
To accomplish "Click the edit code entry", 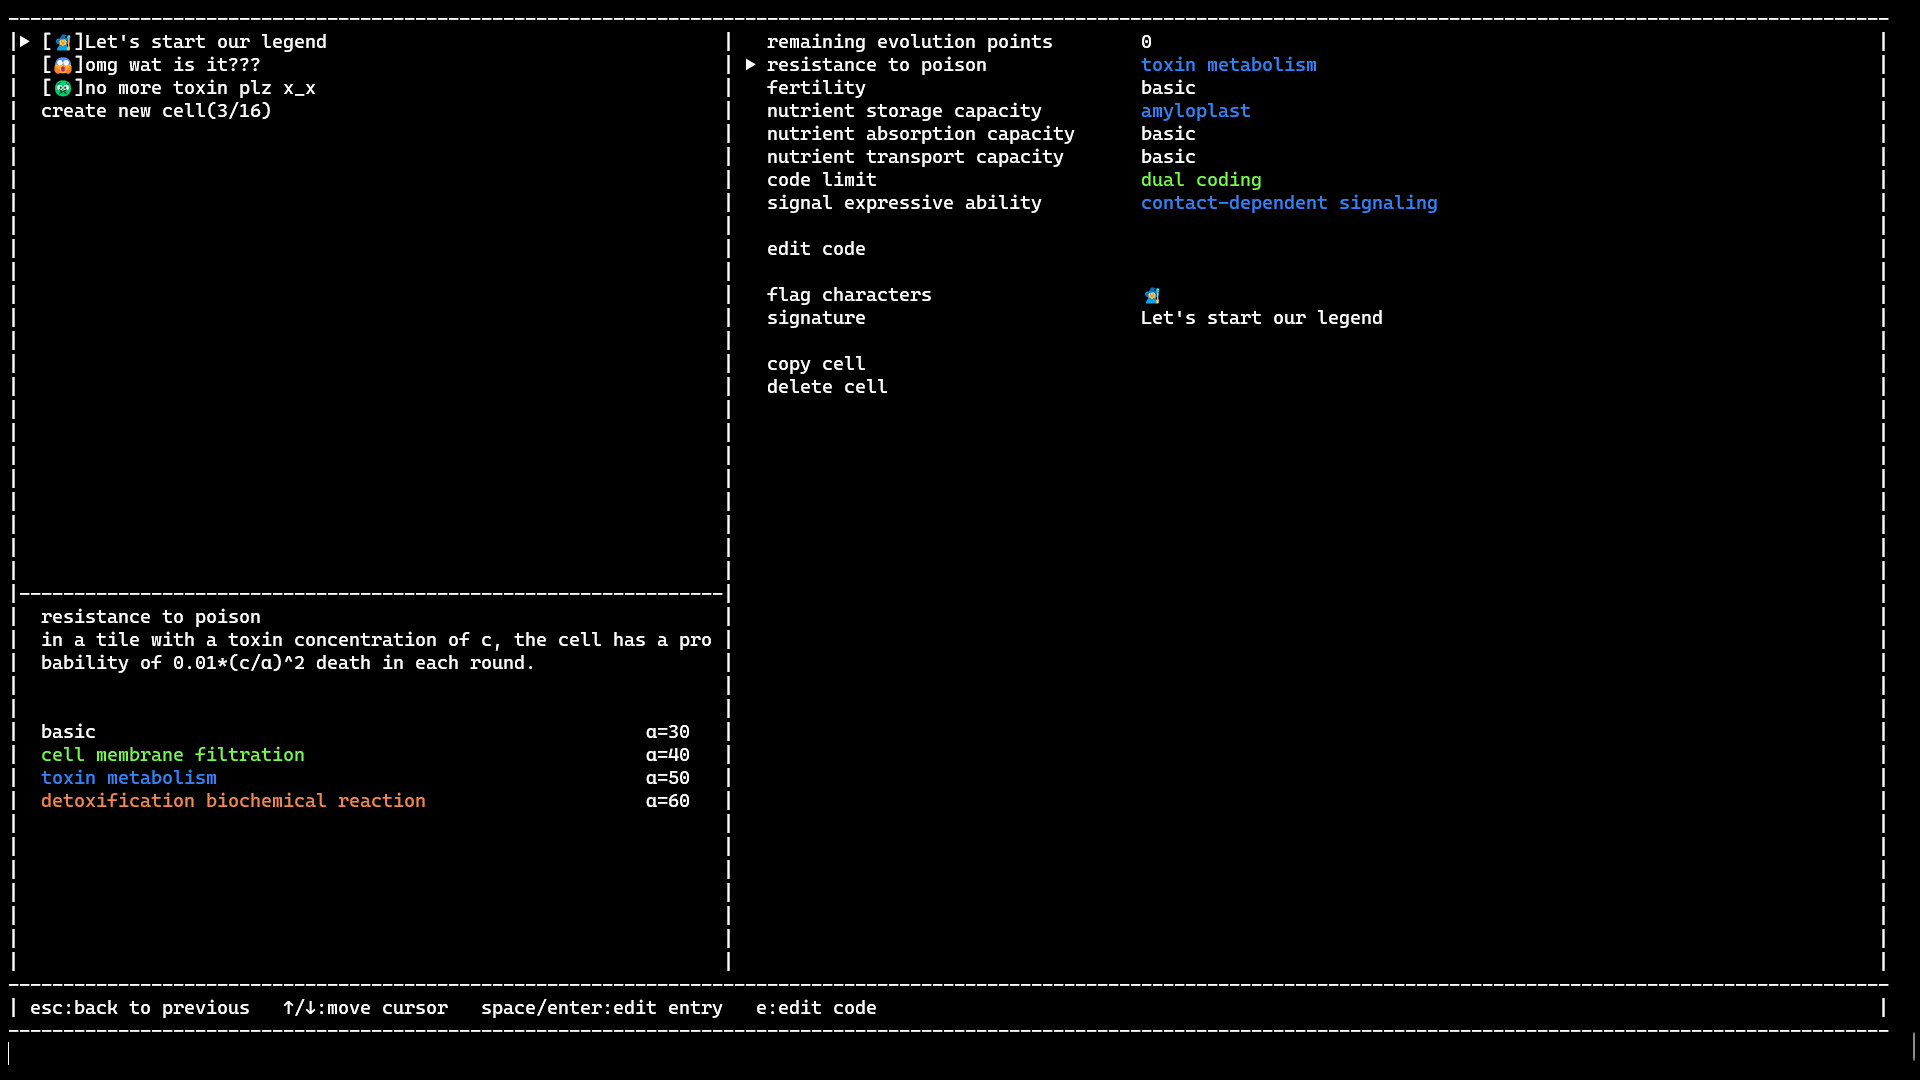I will click(x=816, y=249).
